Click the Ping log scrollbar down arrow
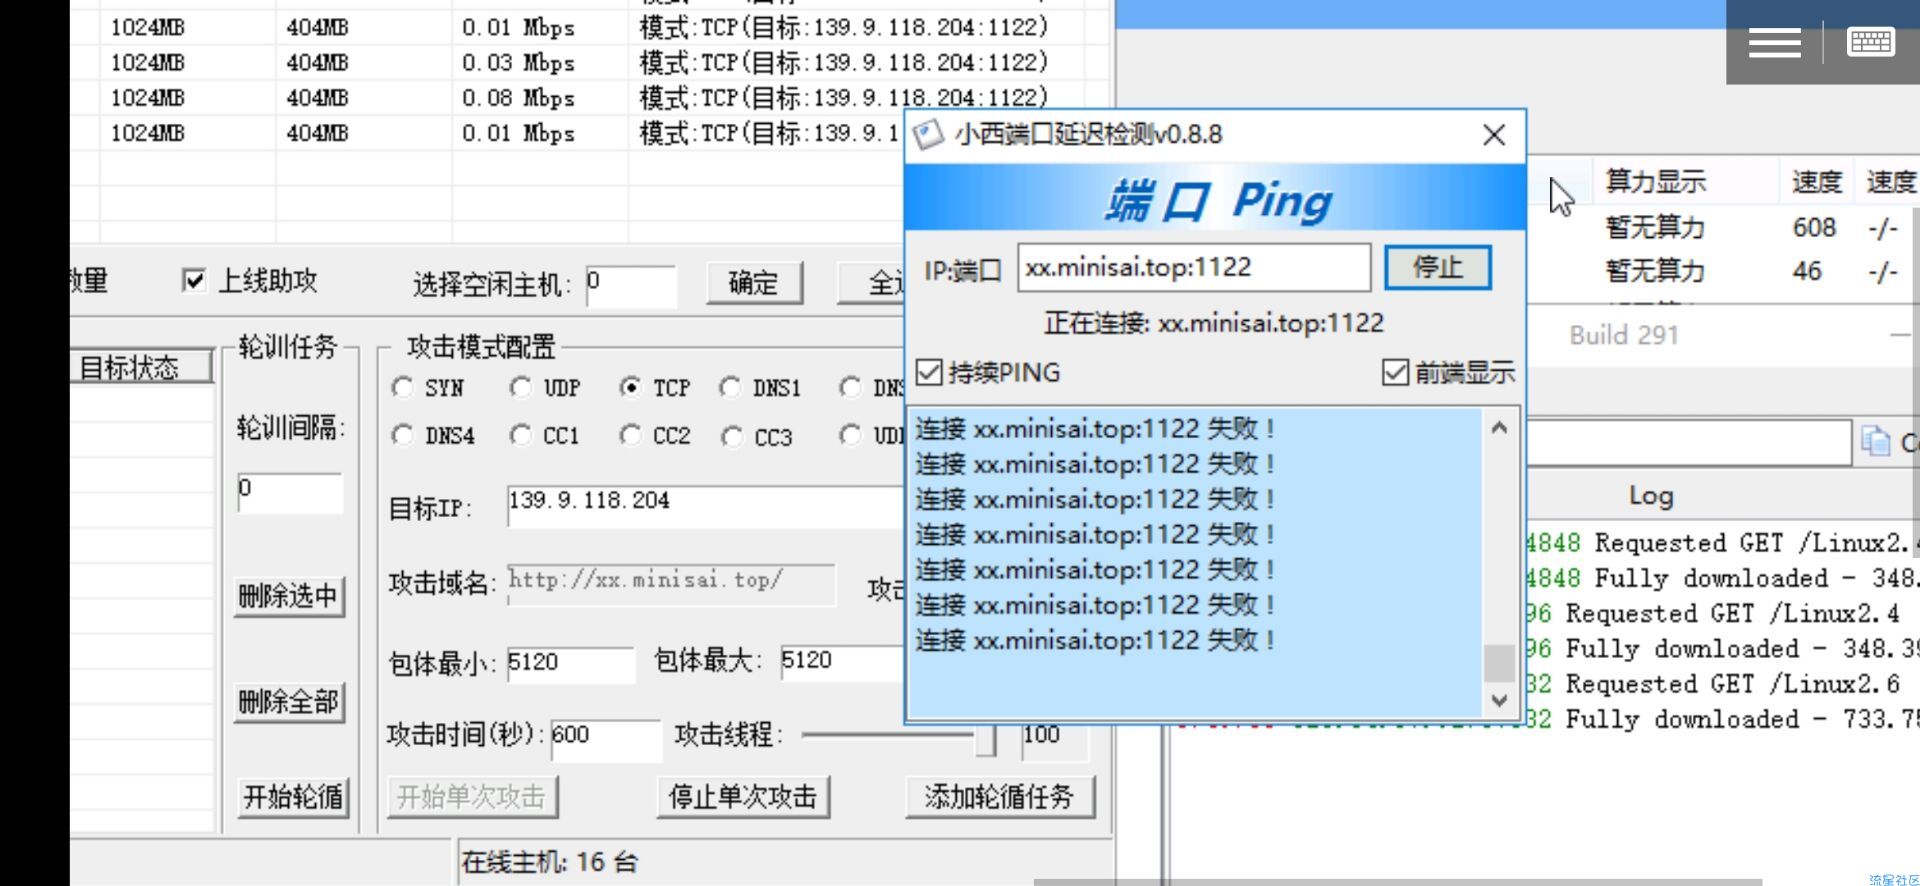This screenshot has width=1920, height=886. 1499,700
